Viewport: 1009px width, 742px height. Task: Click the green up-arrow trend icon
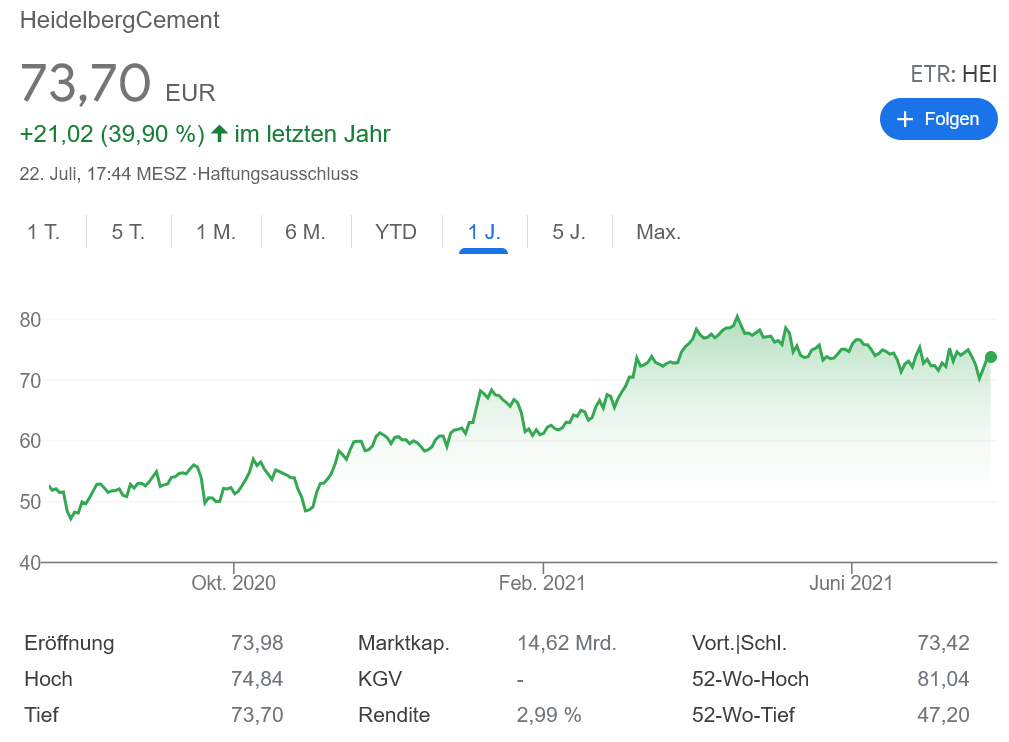219,134
